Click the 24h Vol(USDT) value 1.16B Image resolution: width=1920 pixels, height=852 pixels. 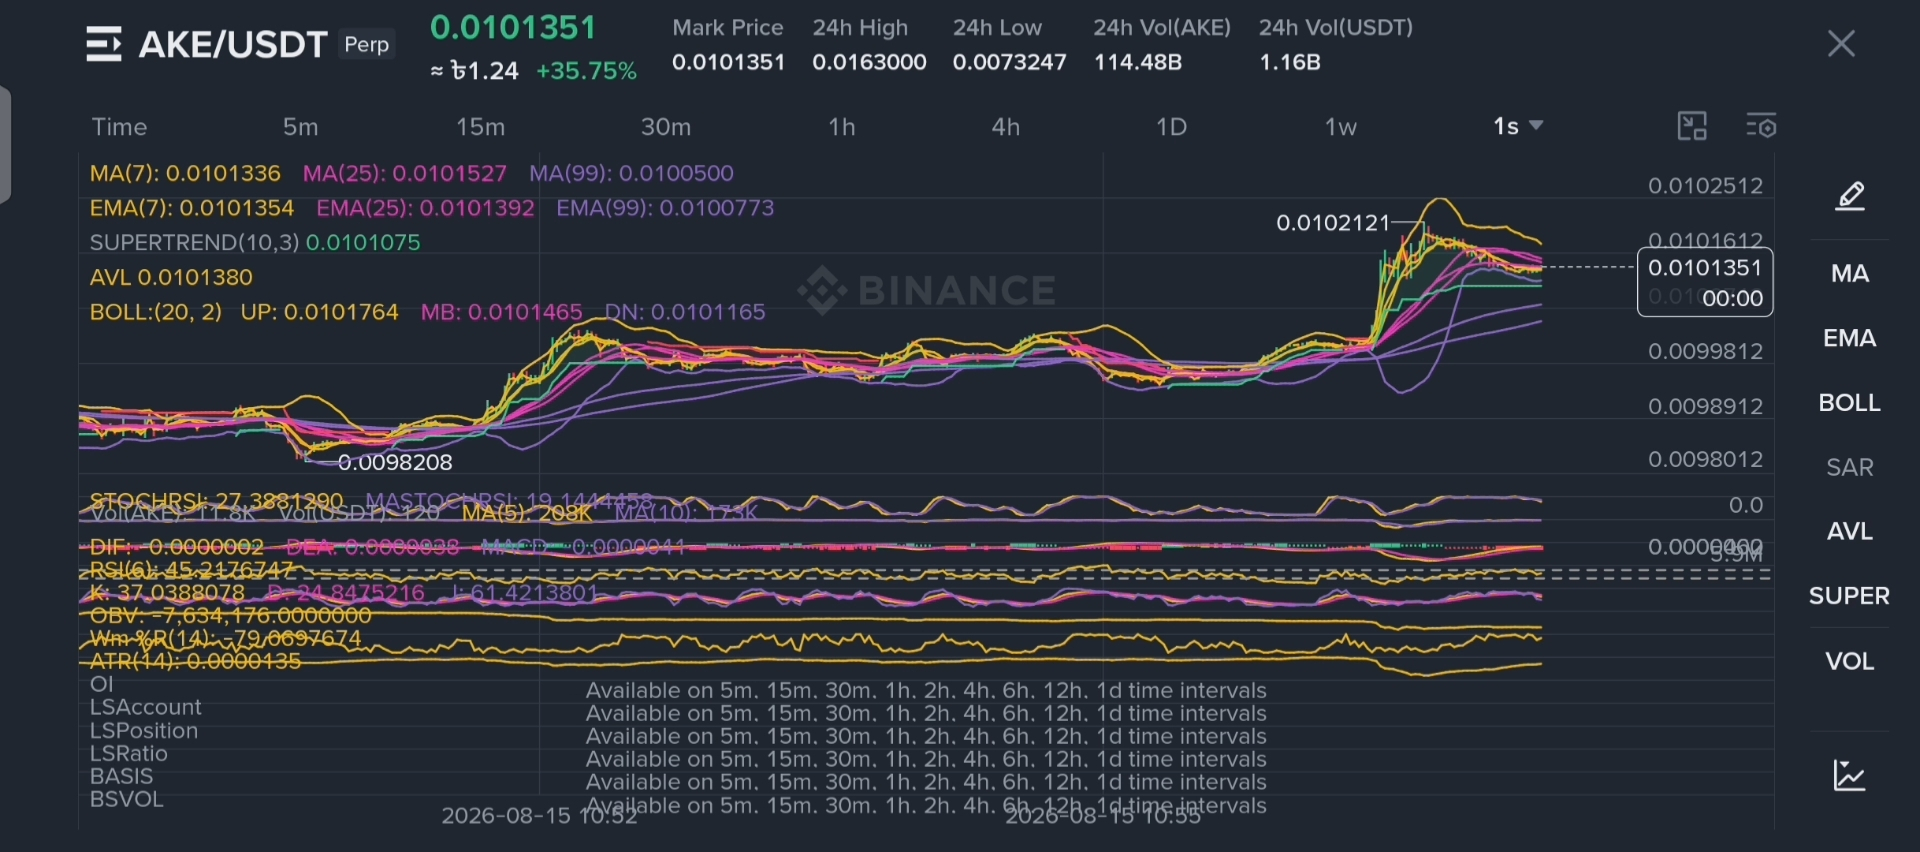point(1290,62)
